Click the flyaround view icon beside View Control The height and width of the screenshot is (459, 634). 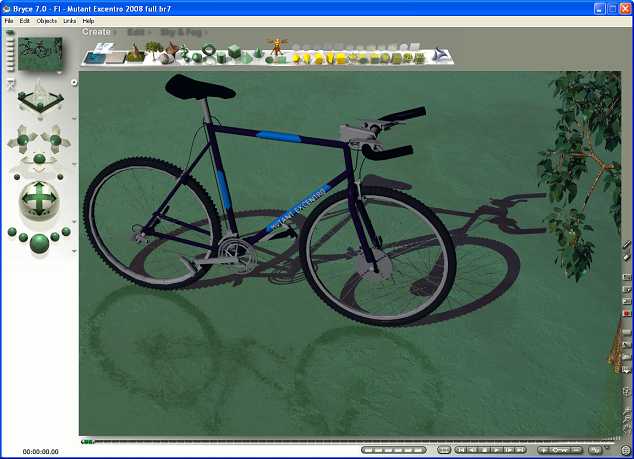pyautogui.click(x=11, y=85)
